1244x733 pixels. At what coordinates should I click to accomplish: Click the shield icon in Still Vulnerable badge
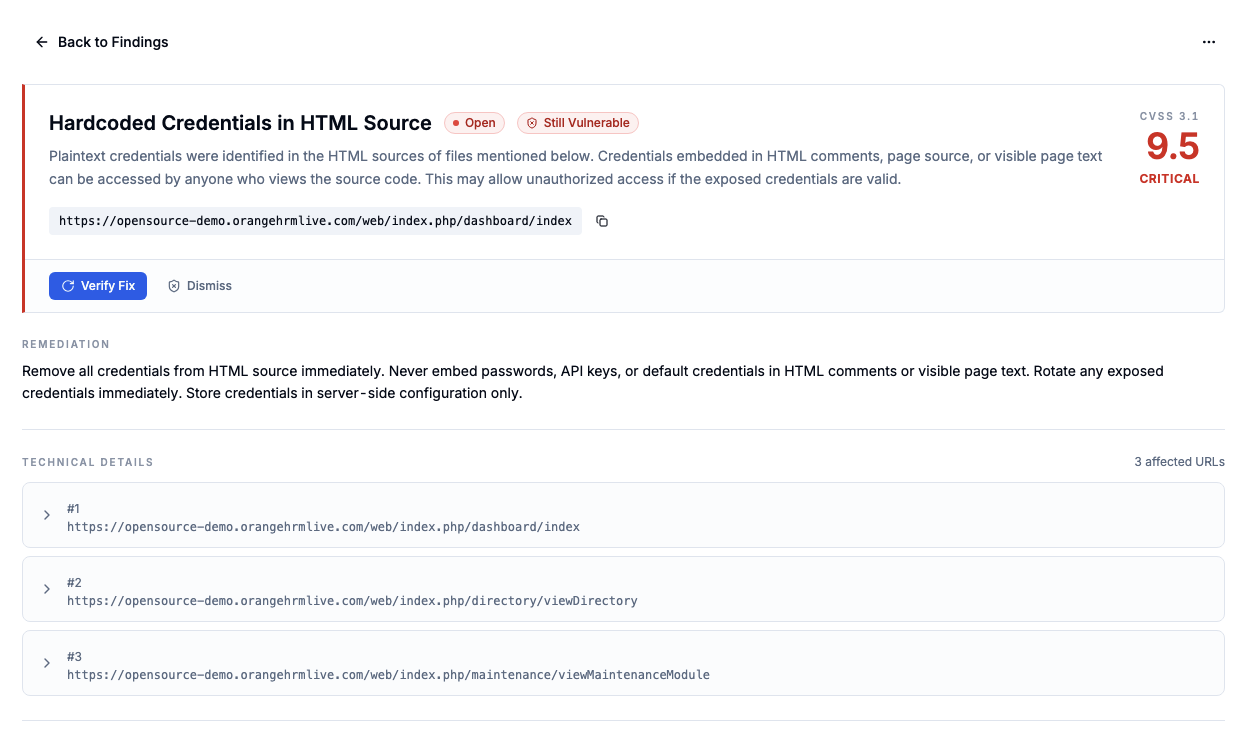pos(532,123)
